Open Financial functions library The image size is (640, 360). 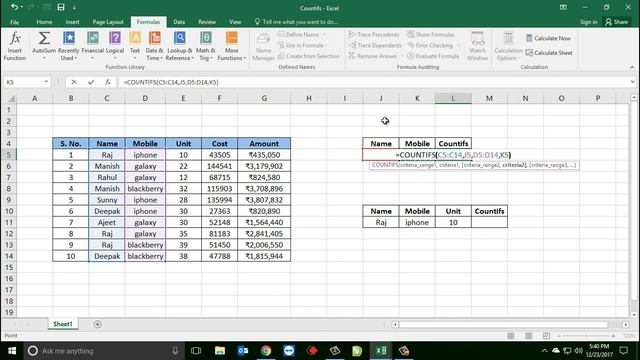click(x=93, y=46)
